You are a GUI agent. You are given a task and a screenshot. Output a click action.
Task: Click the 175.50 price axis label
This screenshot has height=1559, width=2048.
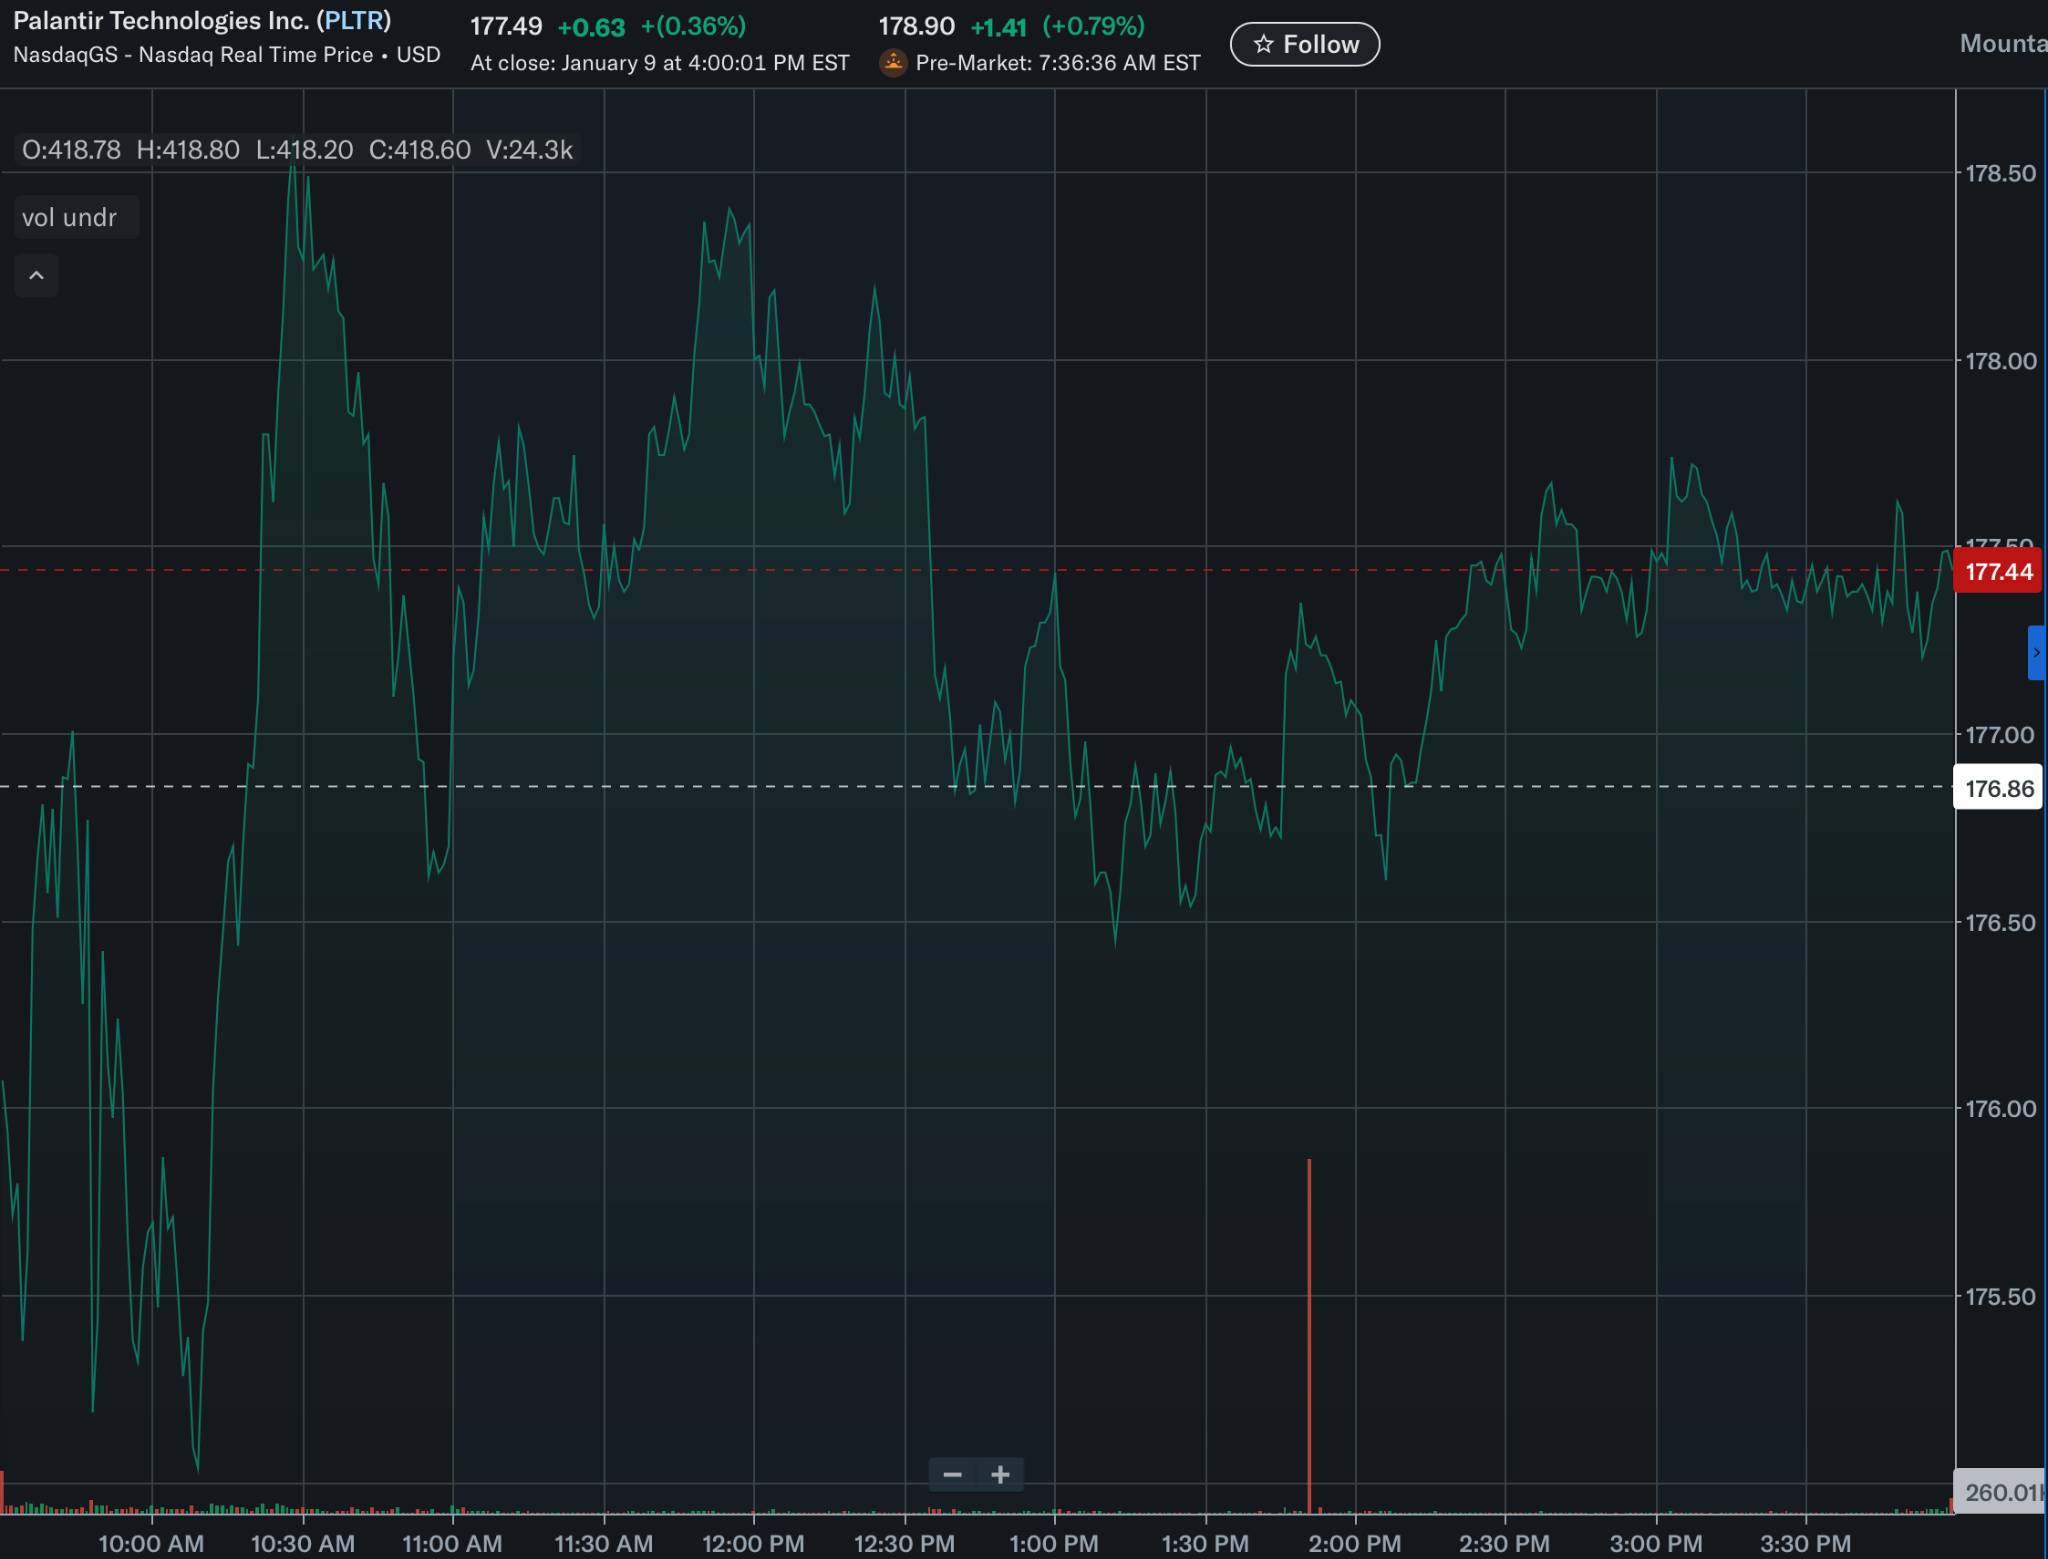click(2000, 1296)
